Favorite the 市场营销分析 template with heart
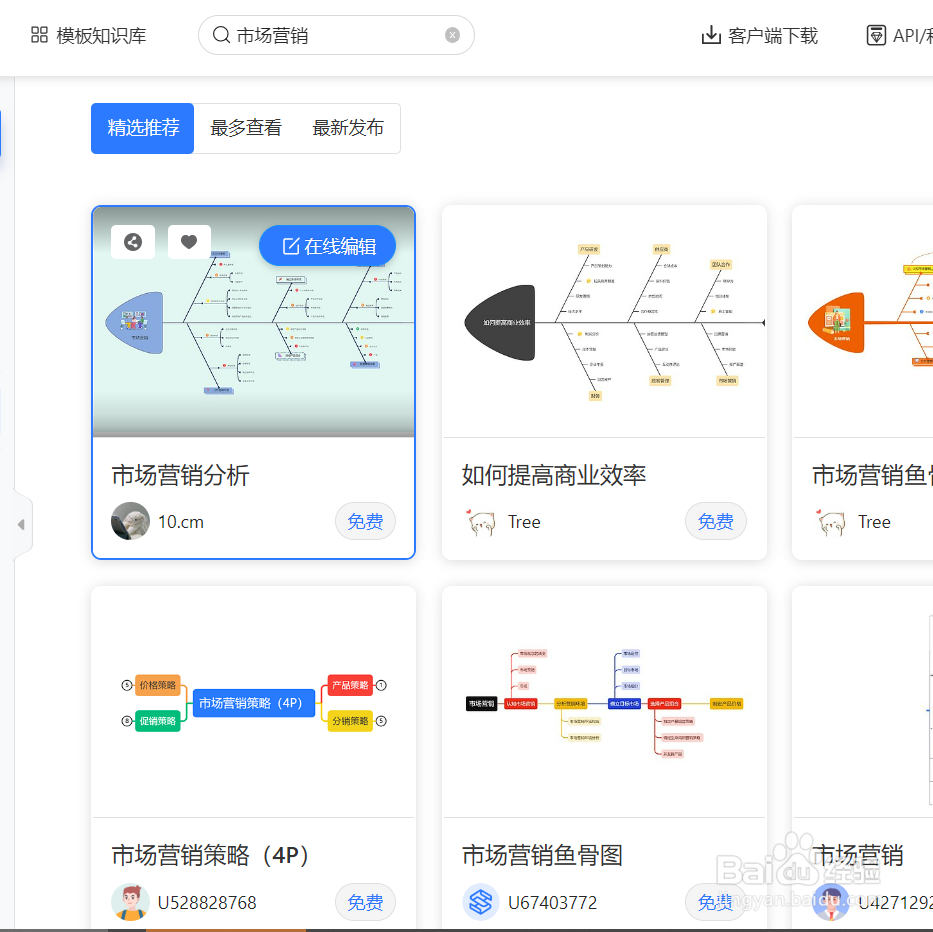The image size is (933, 932). pyautogui.click(x=189, y=242)
